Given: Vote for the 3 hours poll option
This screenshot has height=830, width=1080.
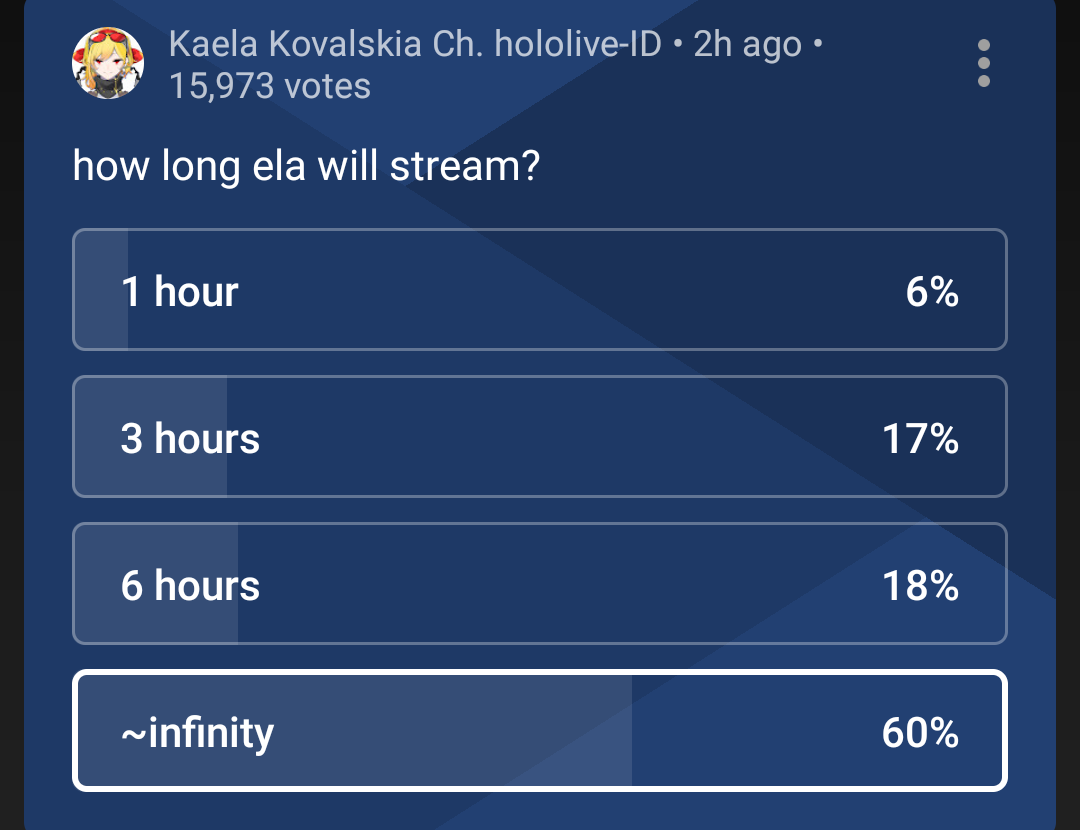Looking at the screenshot, I should (x=539, y=437).
